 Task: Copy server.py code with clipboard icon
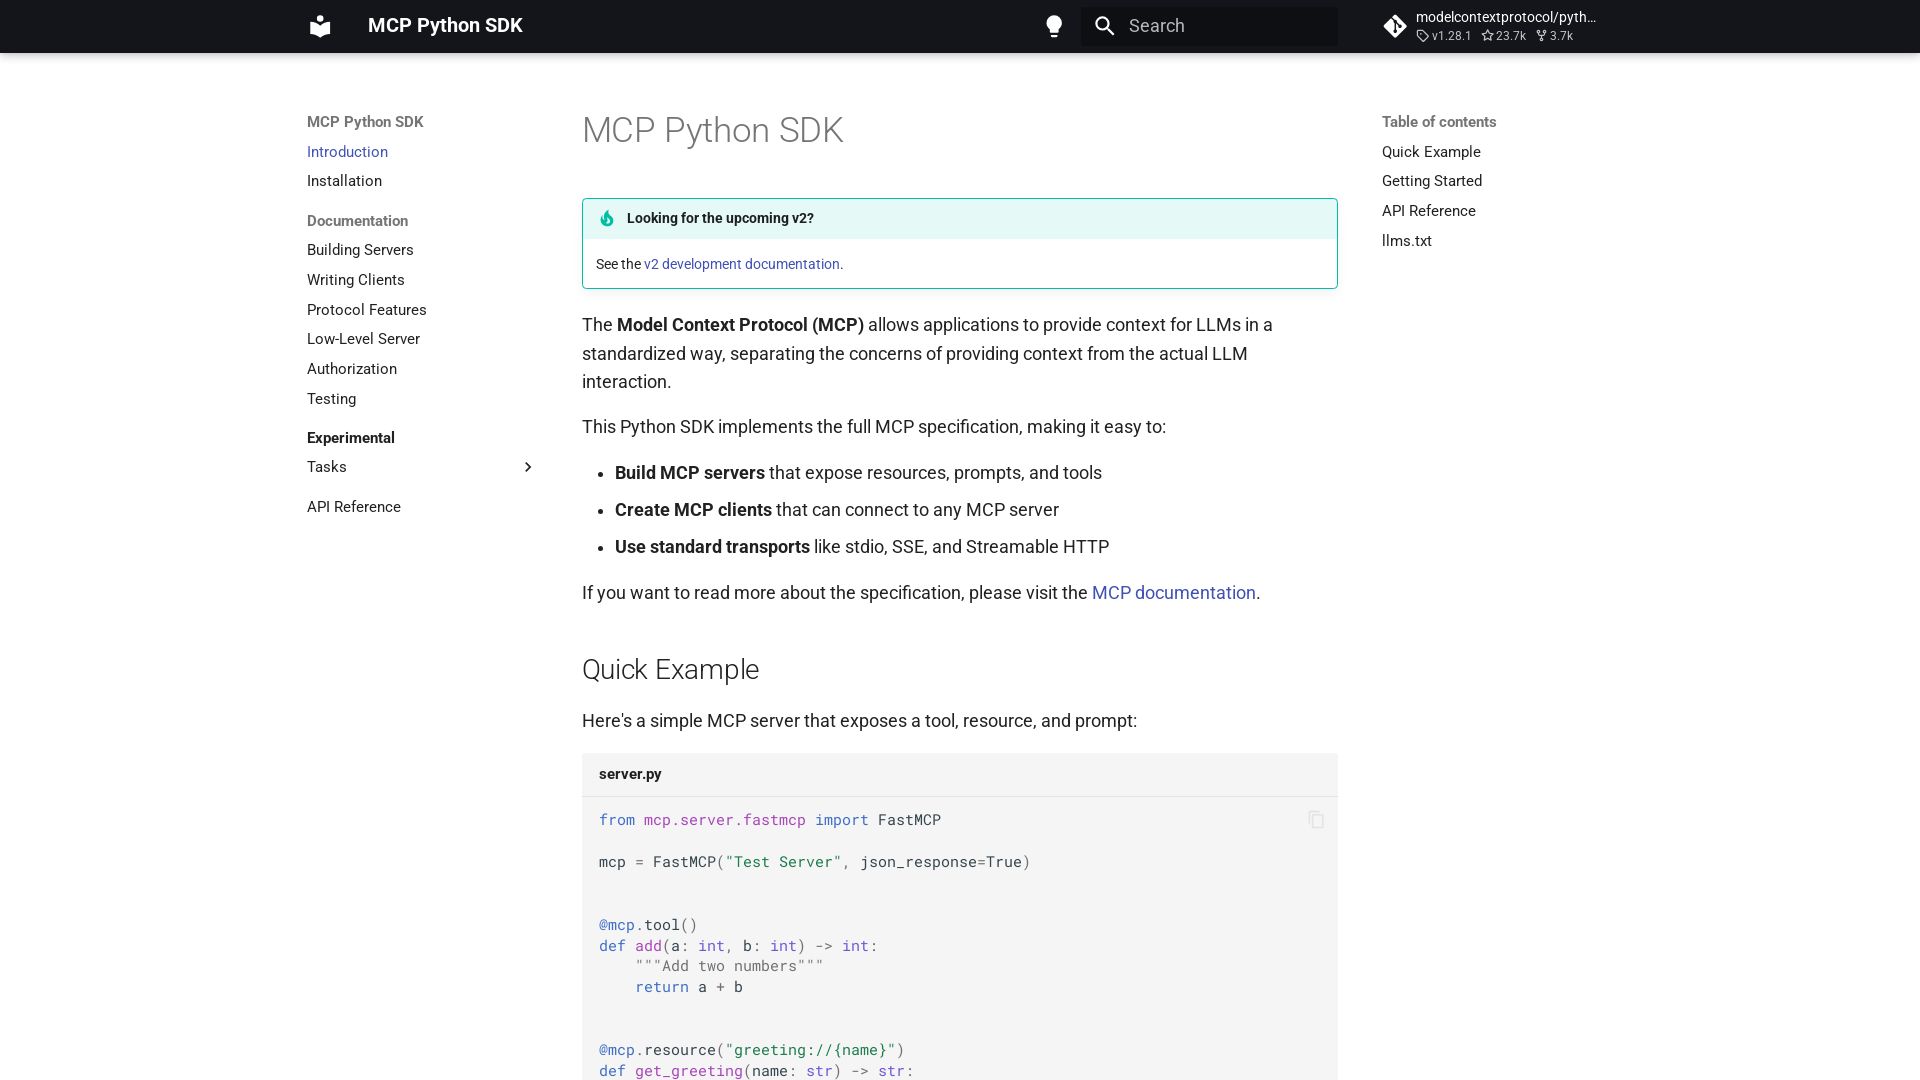(x=1316, y=820)
